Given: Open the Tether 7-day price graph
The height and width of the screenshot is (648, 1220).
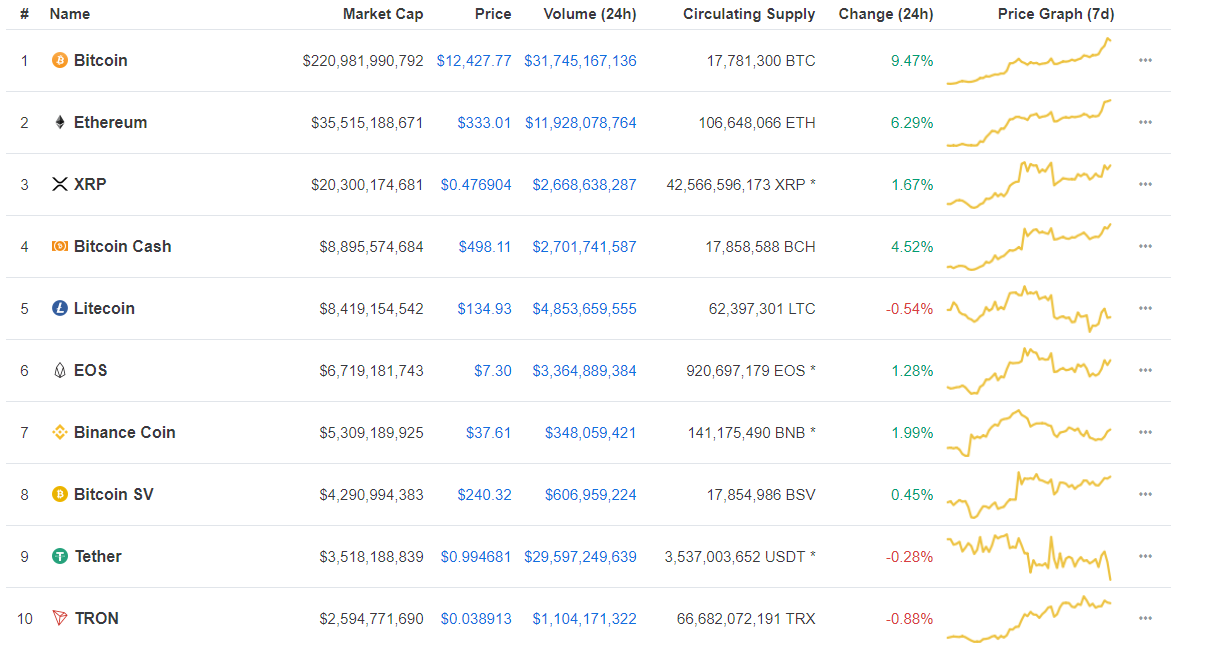Looking at the screenshot, I should coord(1029,557).
